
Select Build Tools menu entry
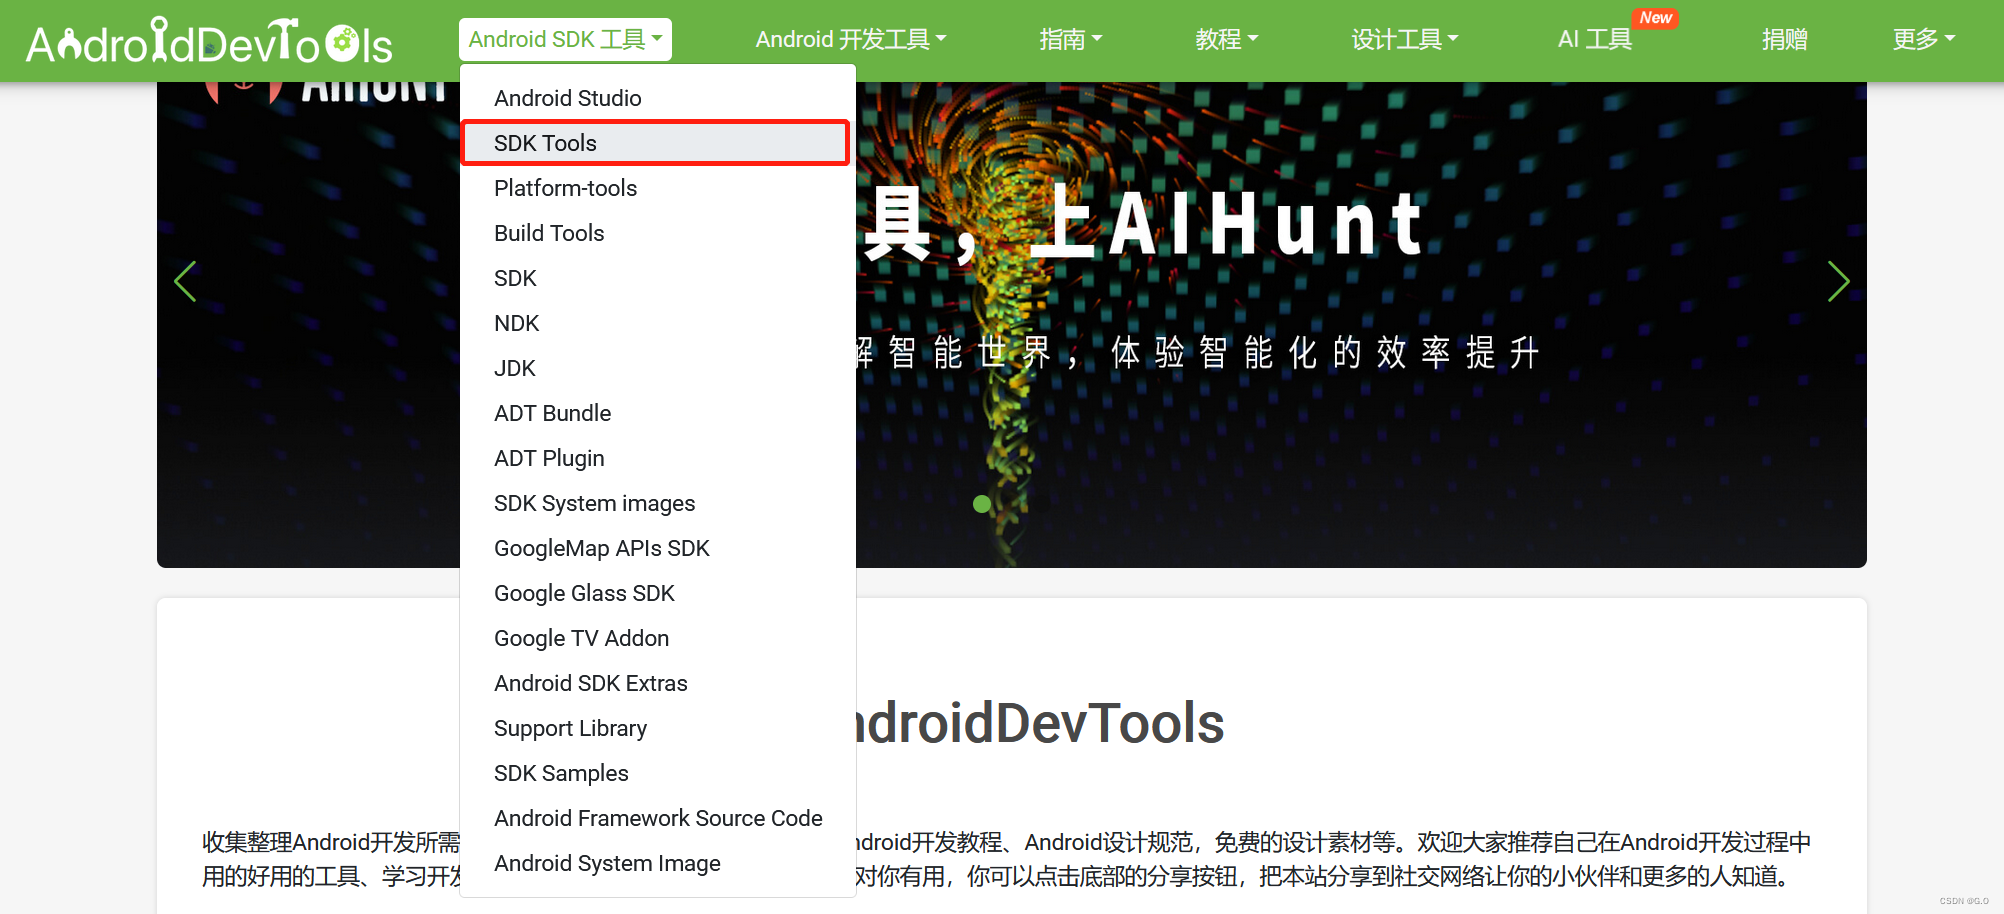click(x=658, y=233)
